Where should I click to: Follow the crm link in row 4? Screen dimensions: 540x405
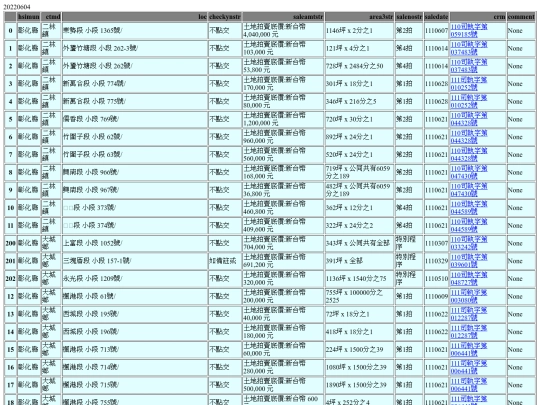[469, 101]
